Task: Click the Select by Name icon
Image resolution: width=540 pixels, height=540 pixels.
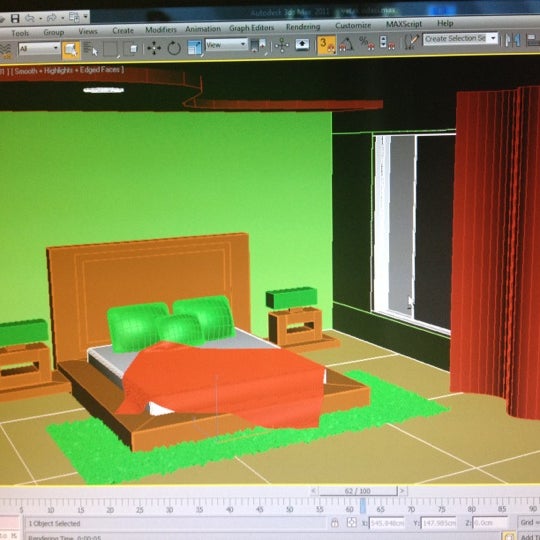Action: coord(90,49)
